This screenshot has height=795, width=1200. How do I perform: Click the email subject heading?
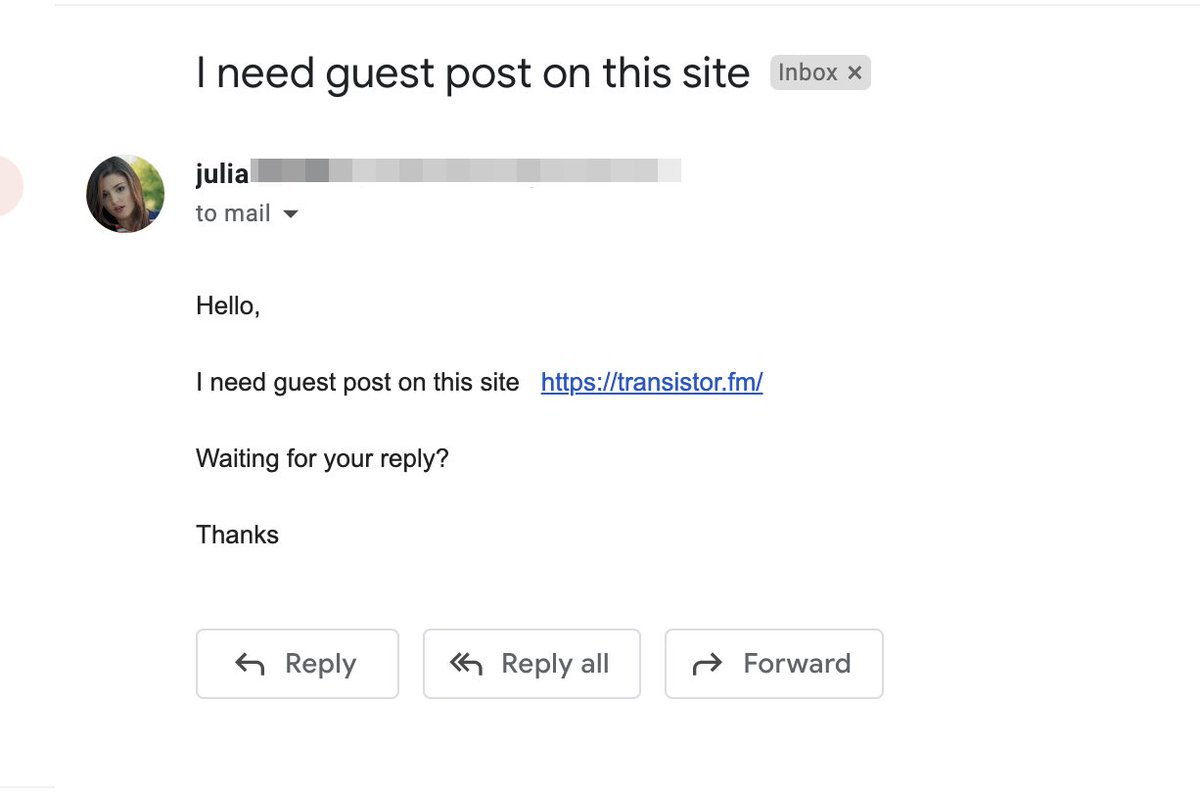click(472, 73)
